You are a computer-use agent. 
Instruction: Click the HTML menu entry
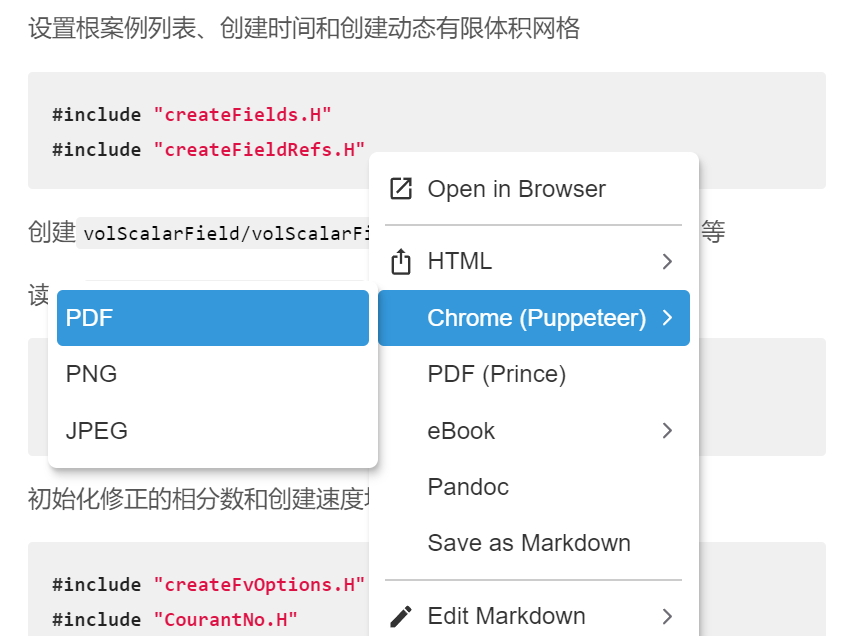(460, 261)
